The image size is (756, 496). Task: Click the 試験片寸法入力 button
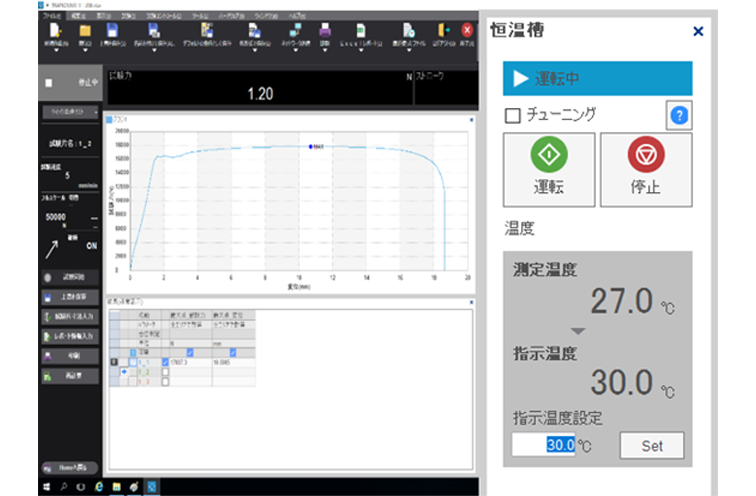tap(70, 316)
